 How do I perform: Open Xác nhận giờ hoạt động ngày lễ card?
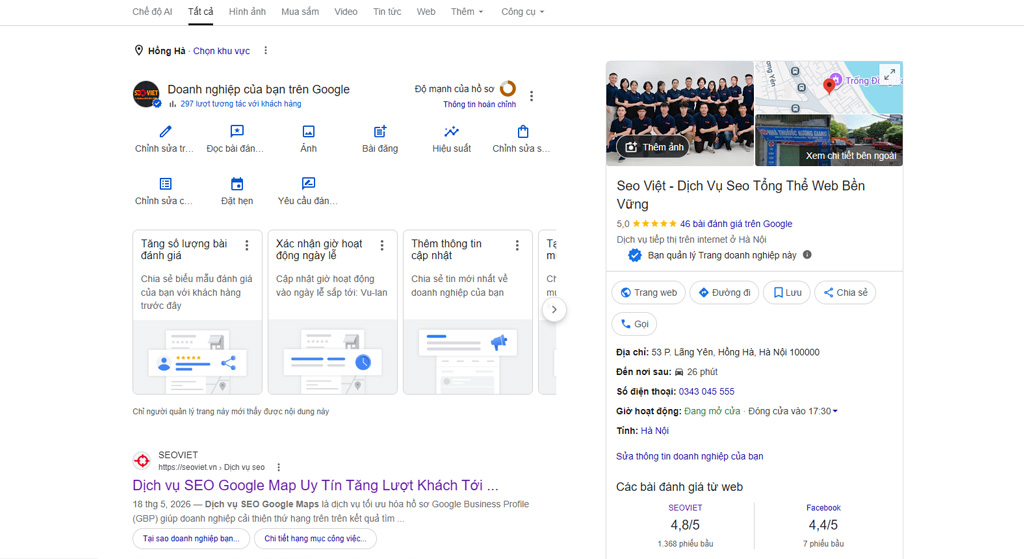tap(332, 312)
